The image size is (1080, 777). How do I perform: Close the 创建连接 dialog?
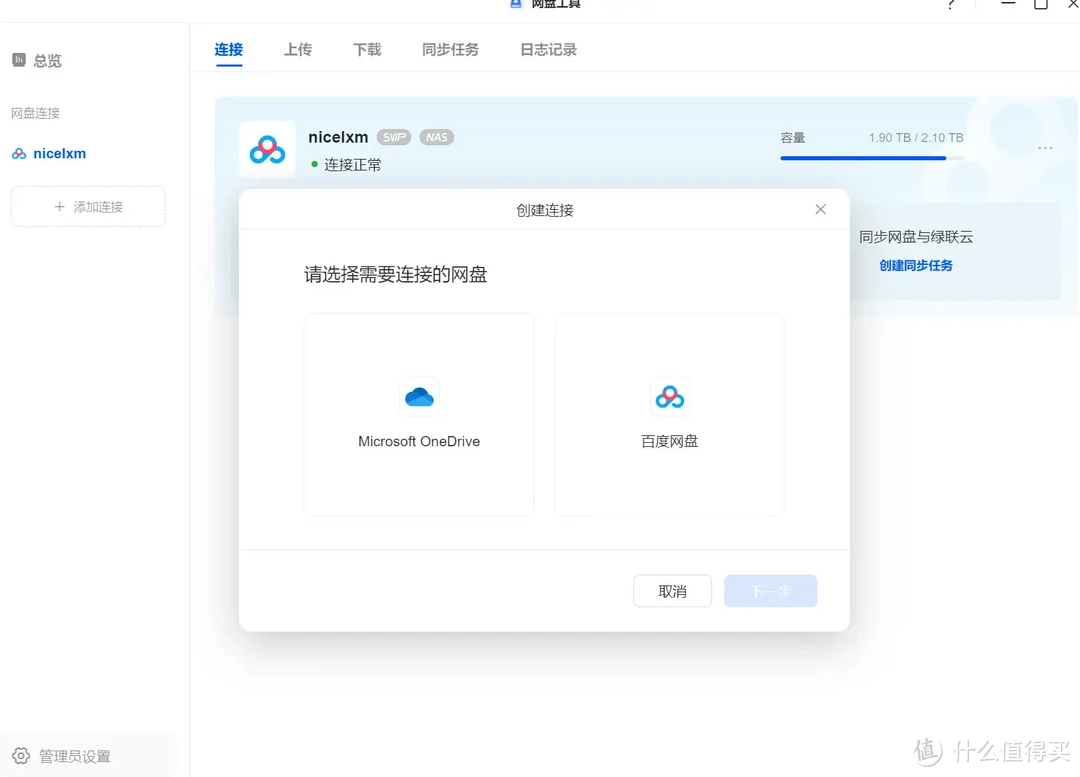(x=820, y=209)
